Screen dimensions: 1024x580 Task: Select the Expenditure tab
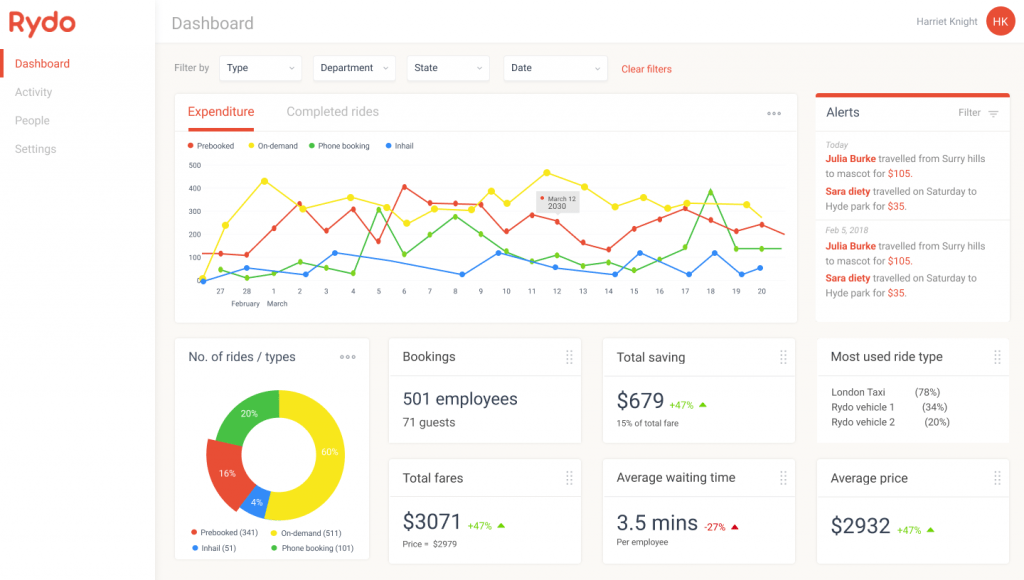[221, 112]
